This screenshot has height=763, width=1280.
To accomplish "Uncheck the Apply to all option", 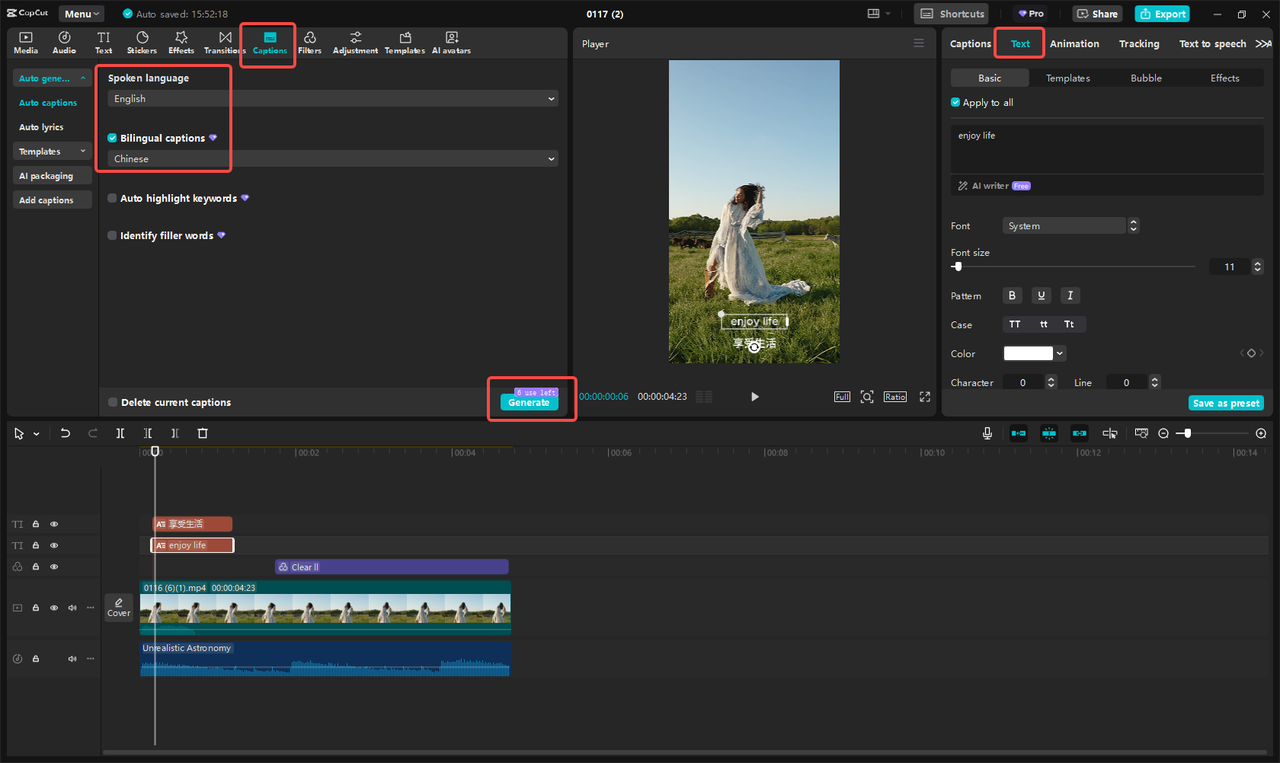I will tap(955, 102).
